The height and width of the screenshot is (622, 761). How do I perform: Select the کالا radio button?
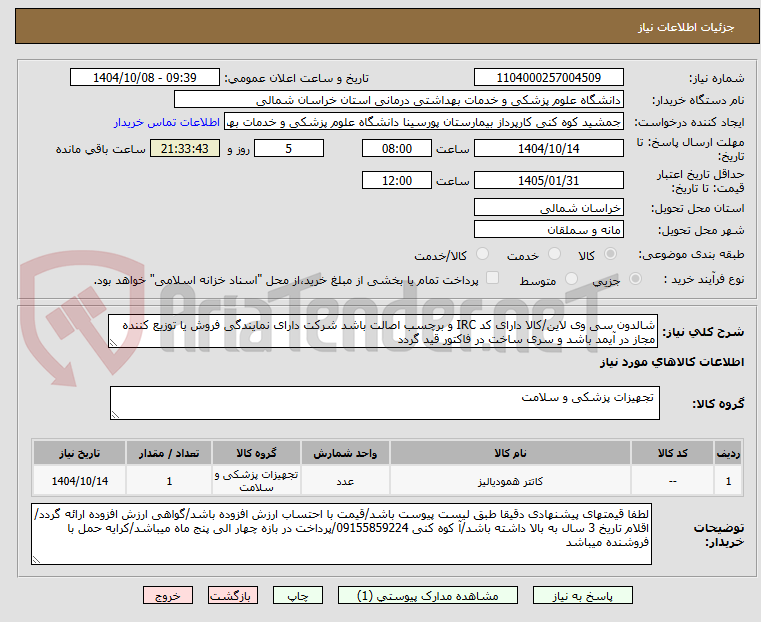pyautogui.click(x=610, y=254)
